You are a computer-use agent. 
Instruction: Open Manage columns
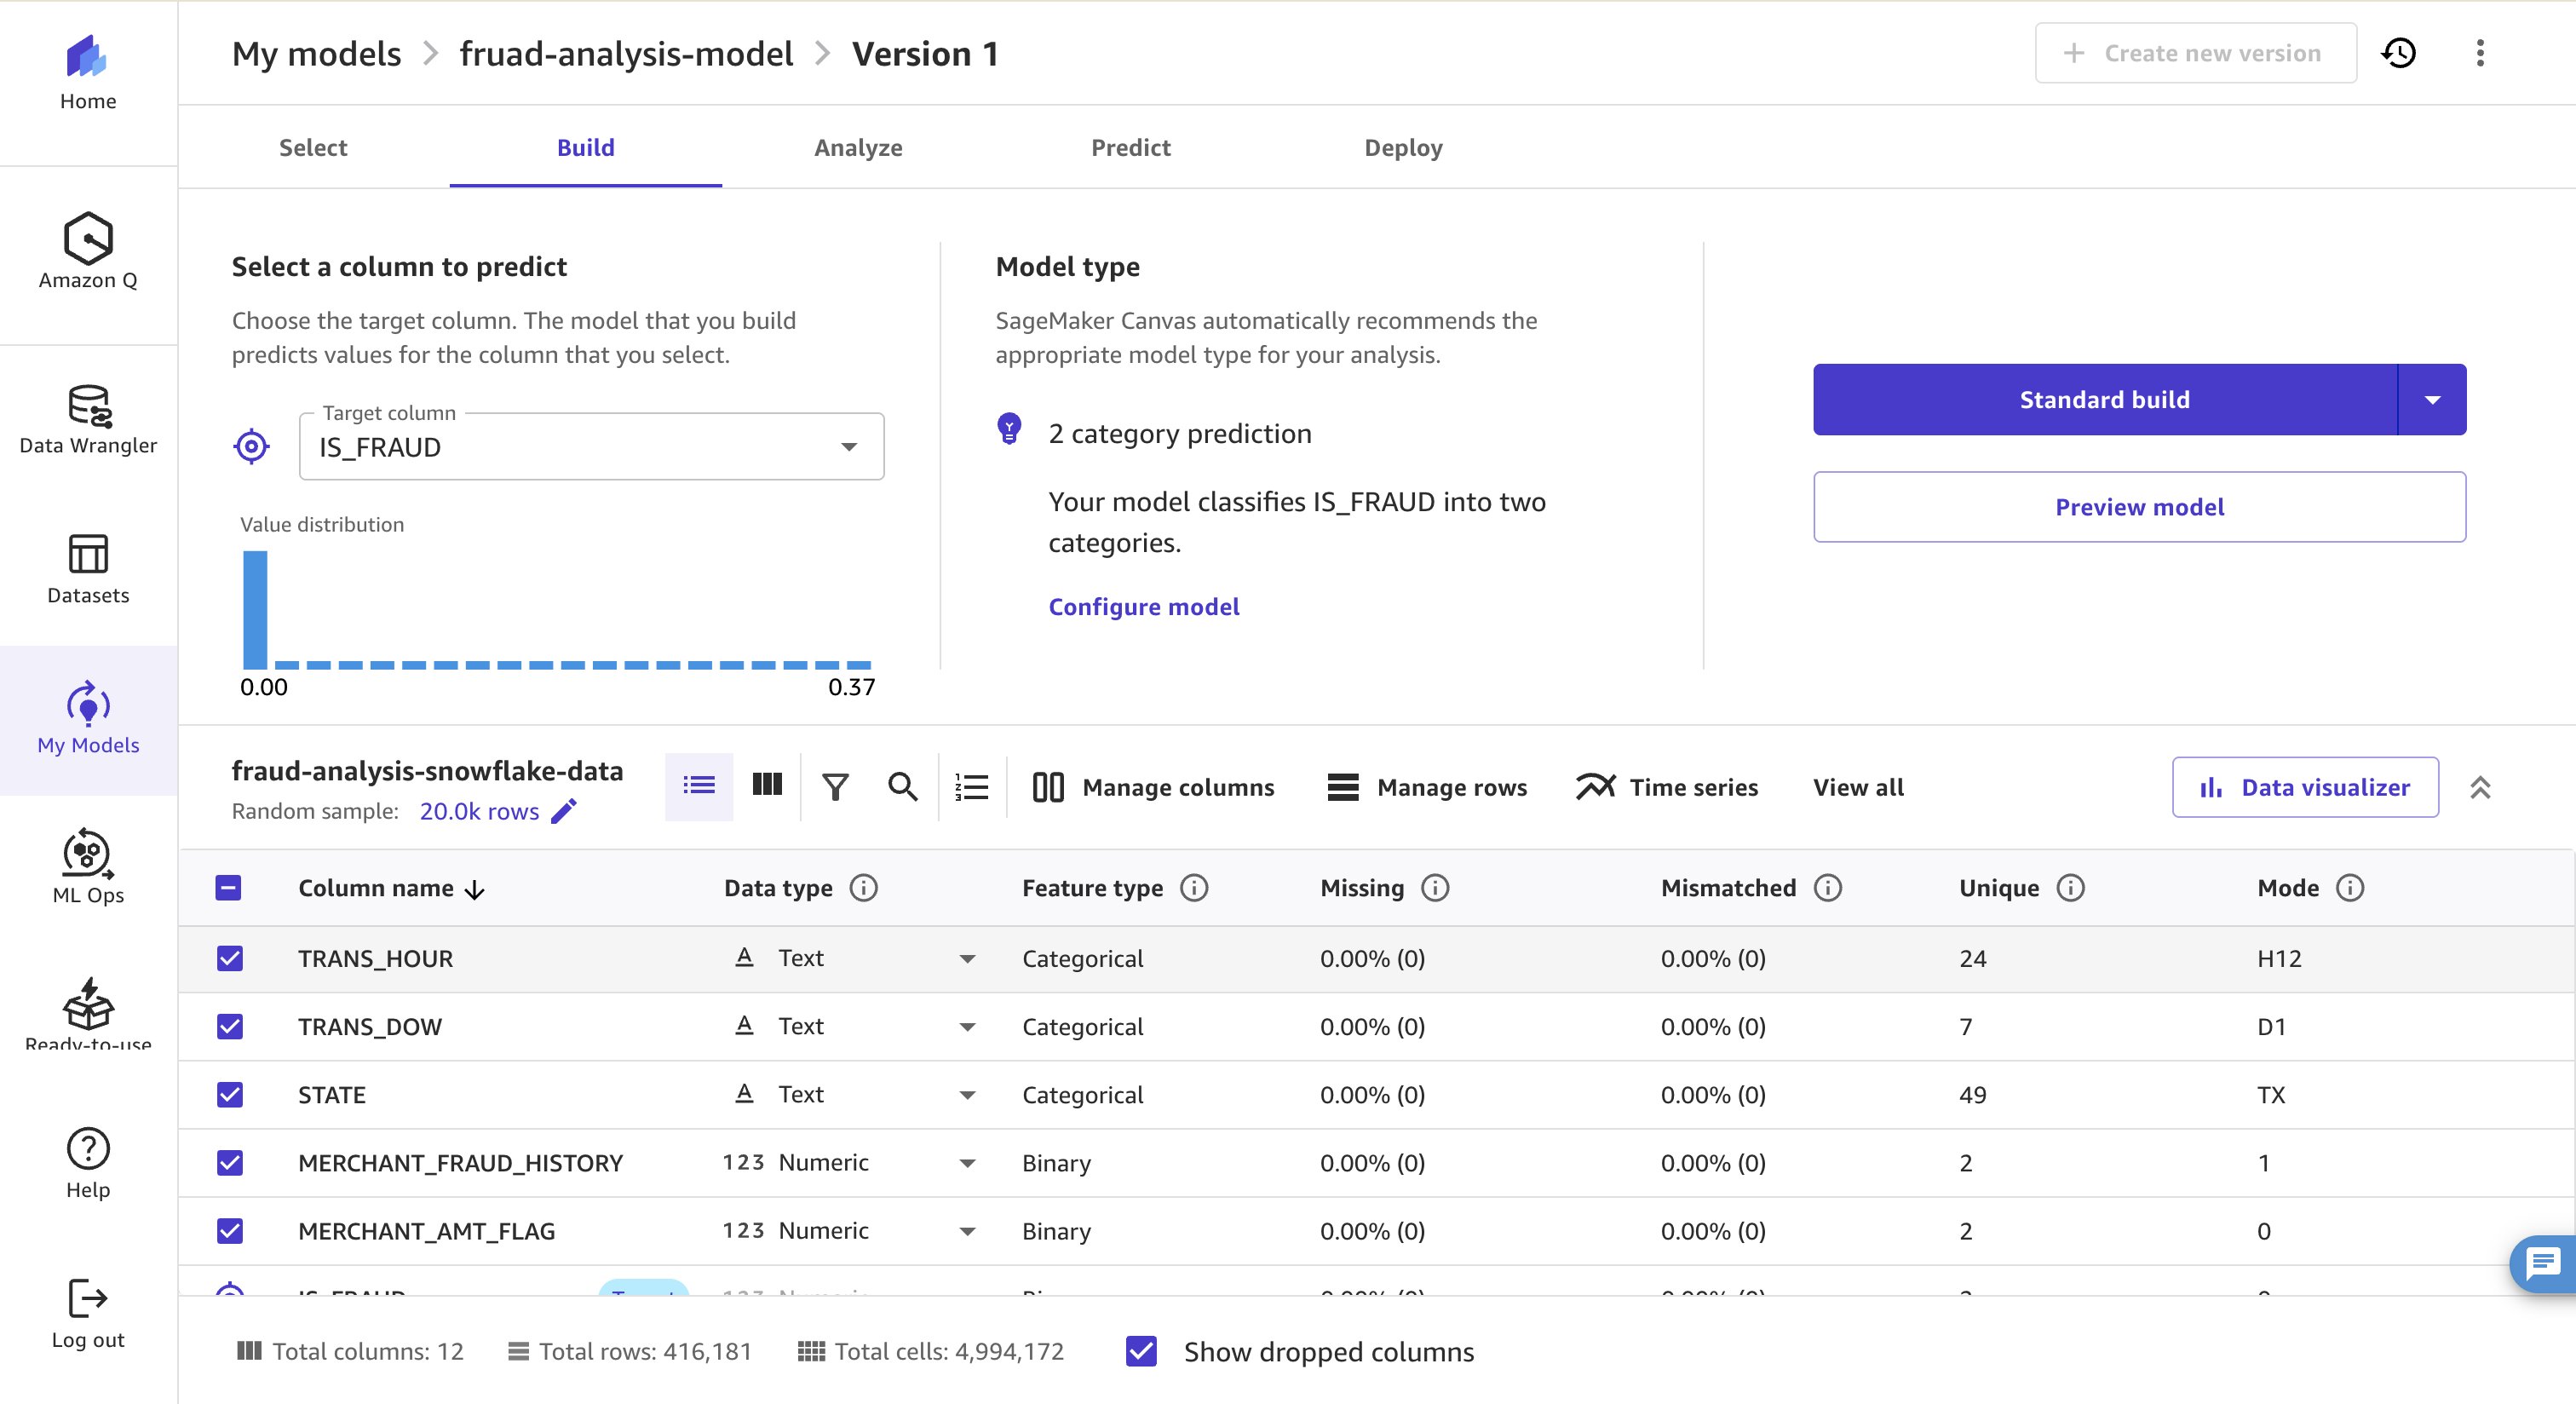[1154, 787]
